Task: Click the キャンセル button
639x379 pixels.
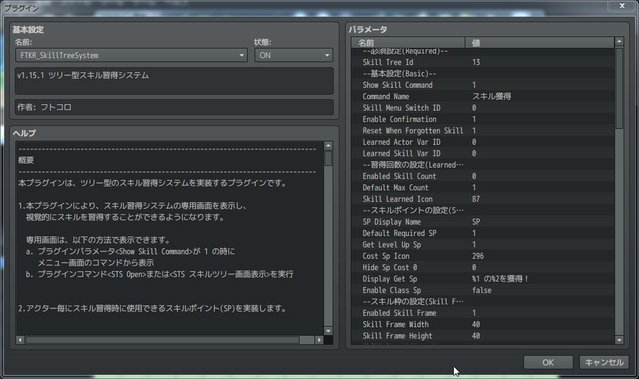Action: click(604, 362)
